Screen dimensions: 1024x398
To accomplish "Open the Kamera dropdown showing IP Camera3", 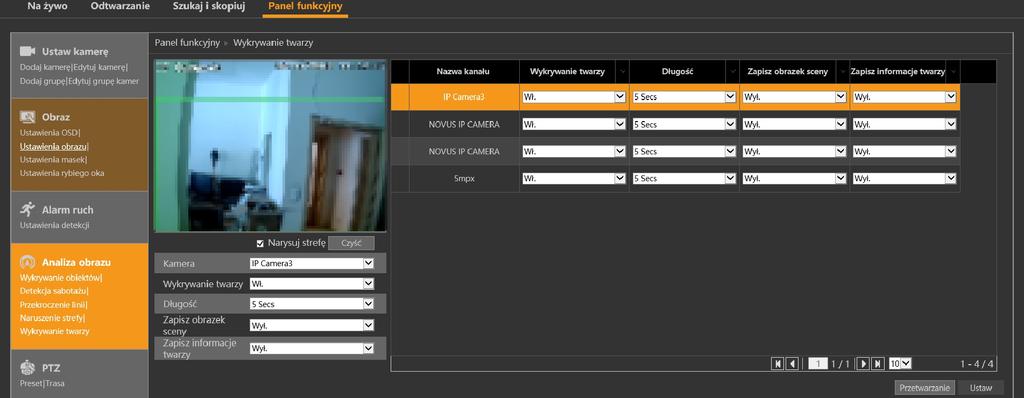I will click(x=312, y=263).
